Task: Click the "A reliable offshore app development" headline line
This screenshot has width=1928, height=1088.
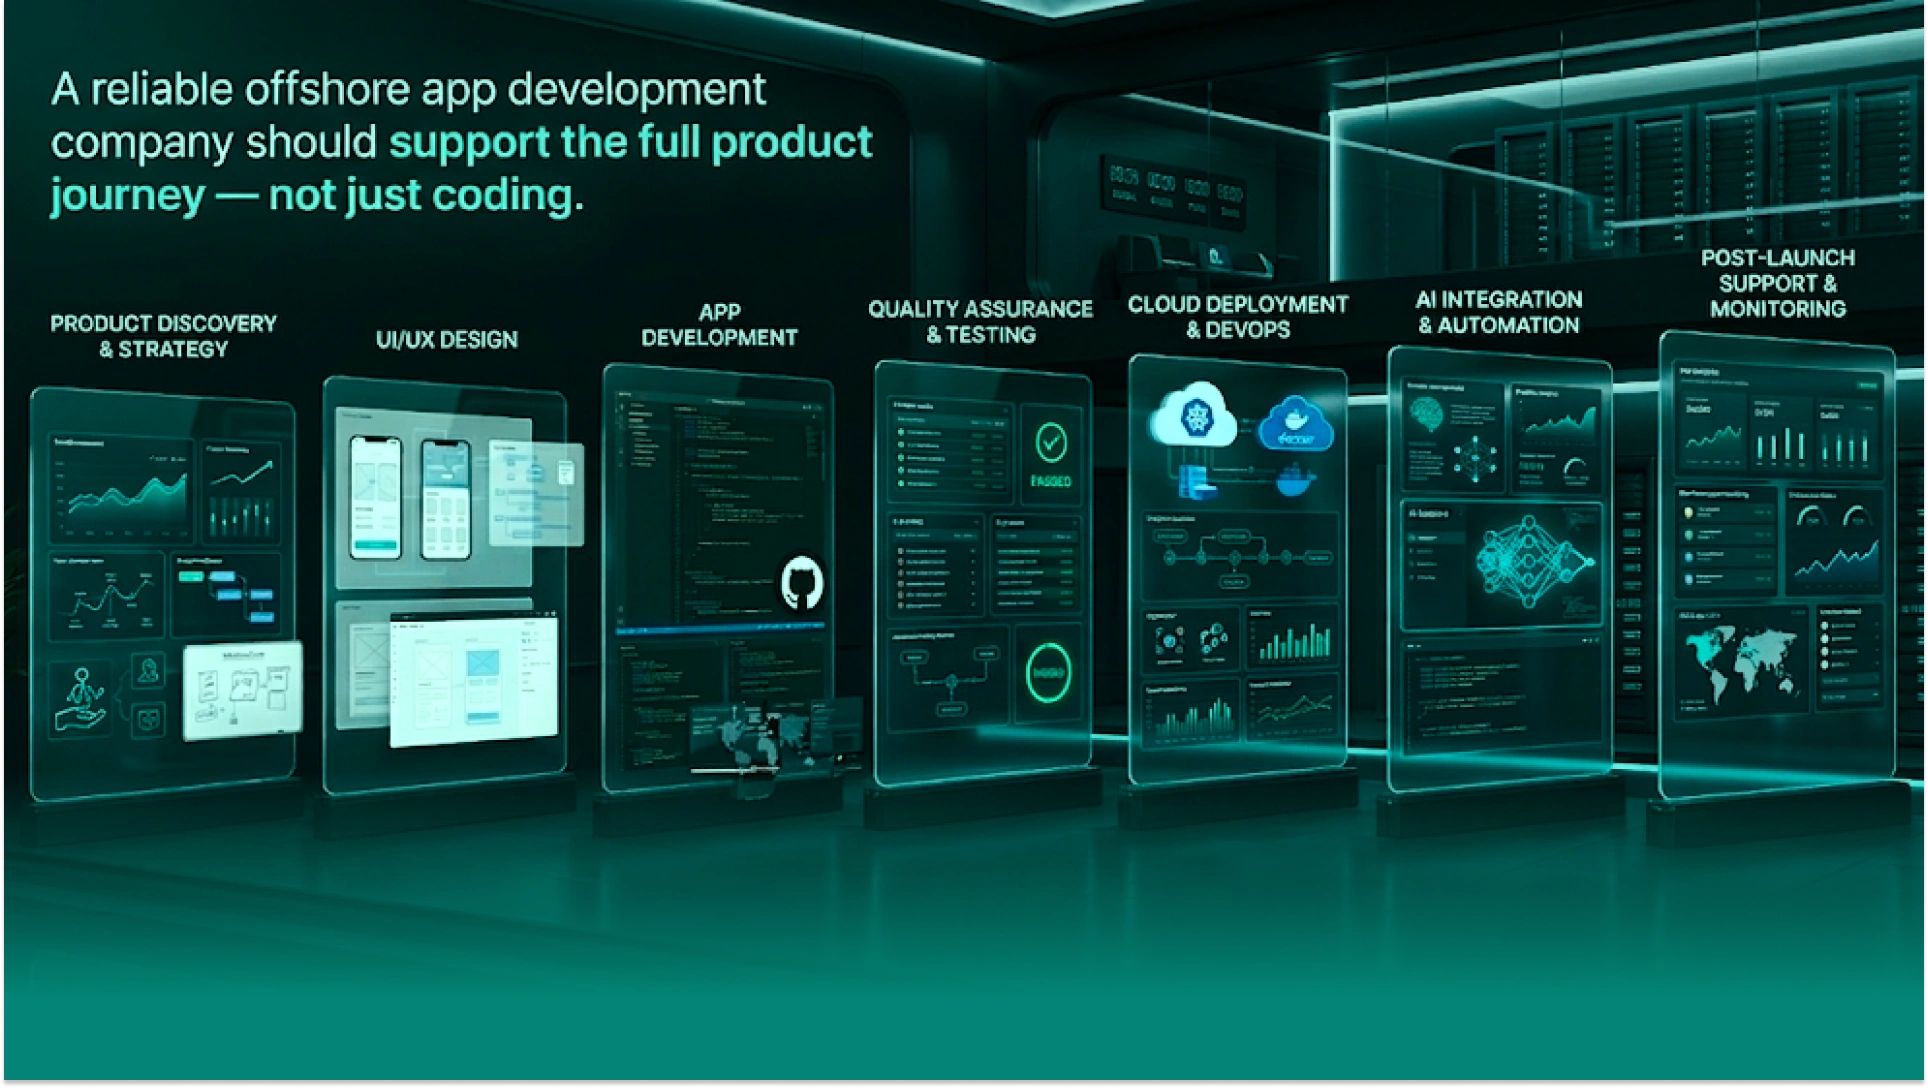Action: tap(408, 89)
